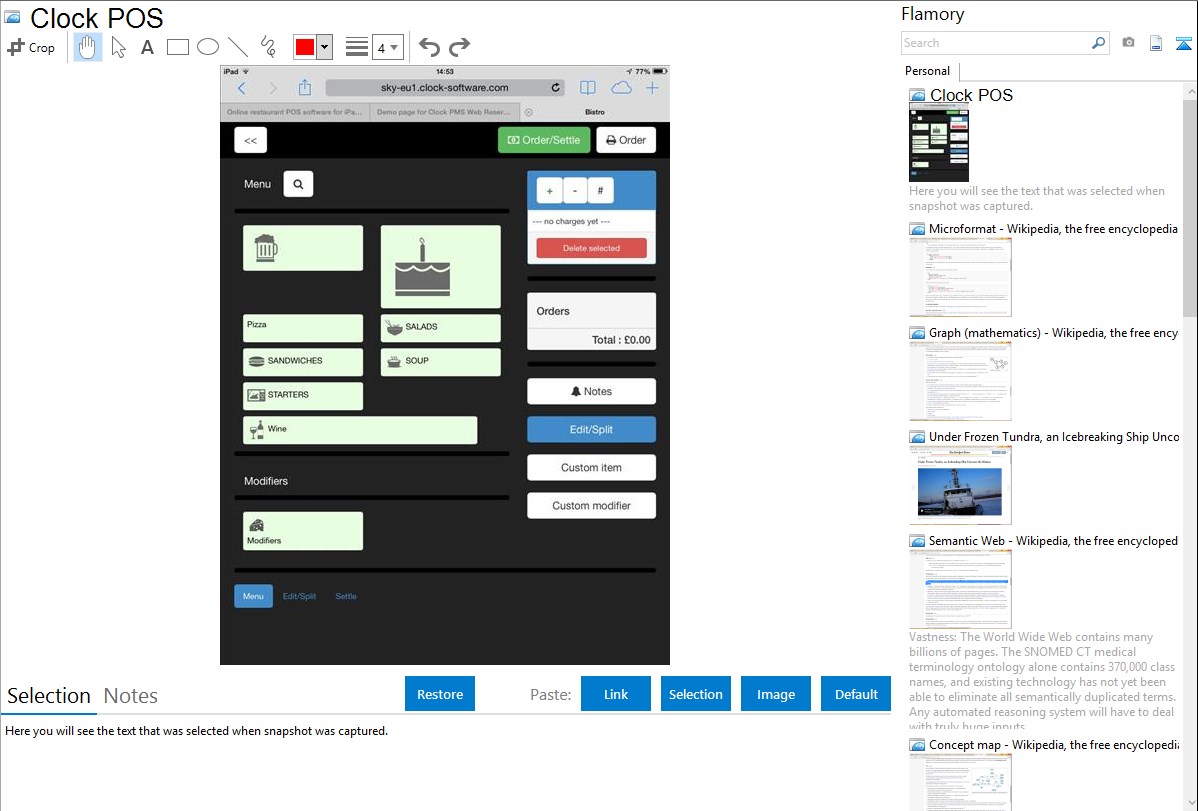Open Under Frozen Tundra ship thumbnail
The image size is (1198, 811).
tap(960, 485)
